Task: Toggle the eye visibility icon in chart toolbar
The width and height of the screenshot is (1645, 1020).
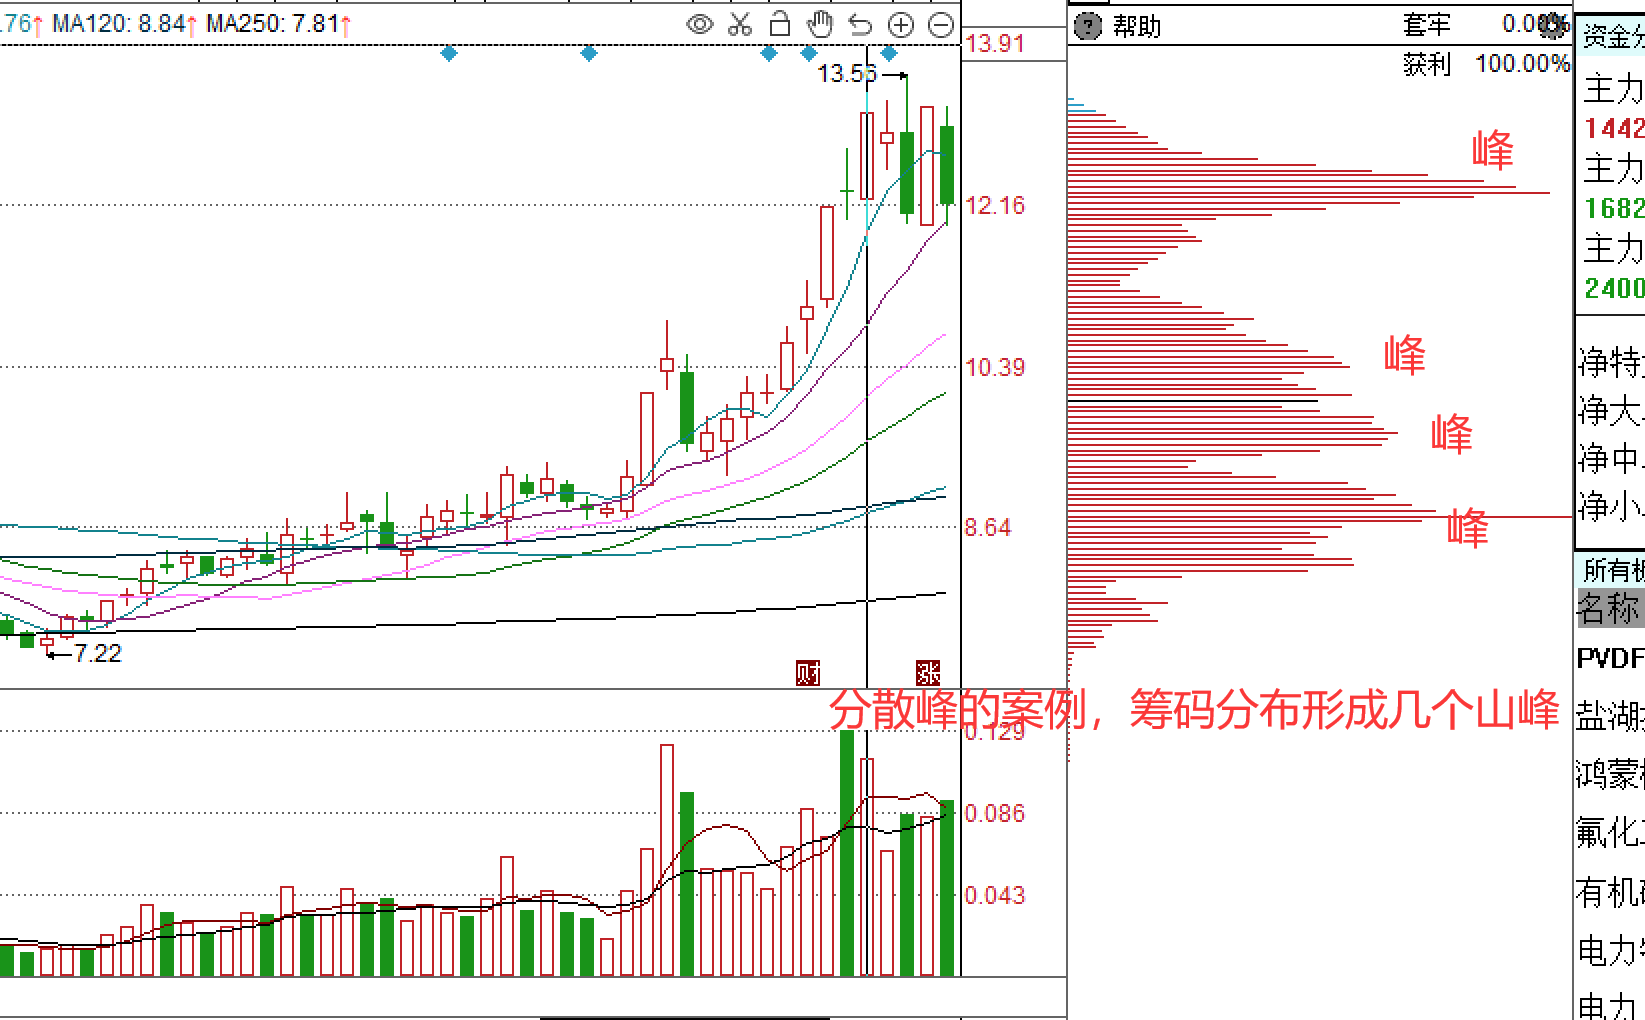Action: [700, 25]
